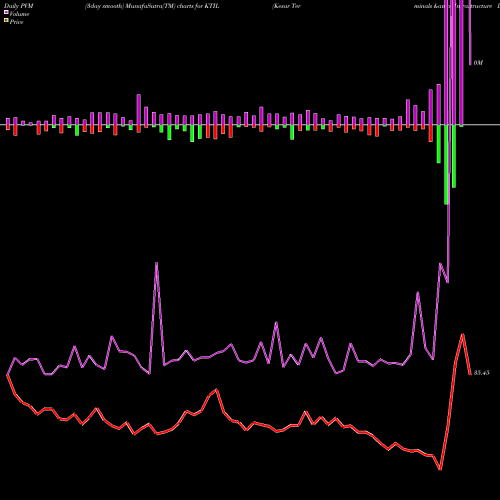
Task: Click the Volume legend color swatch
Action: tap(6, 13)
